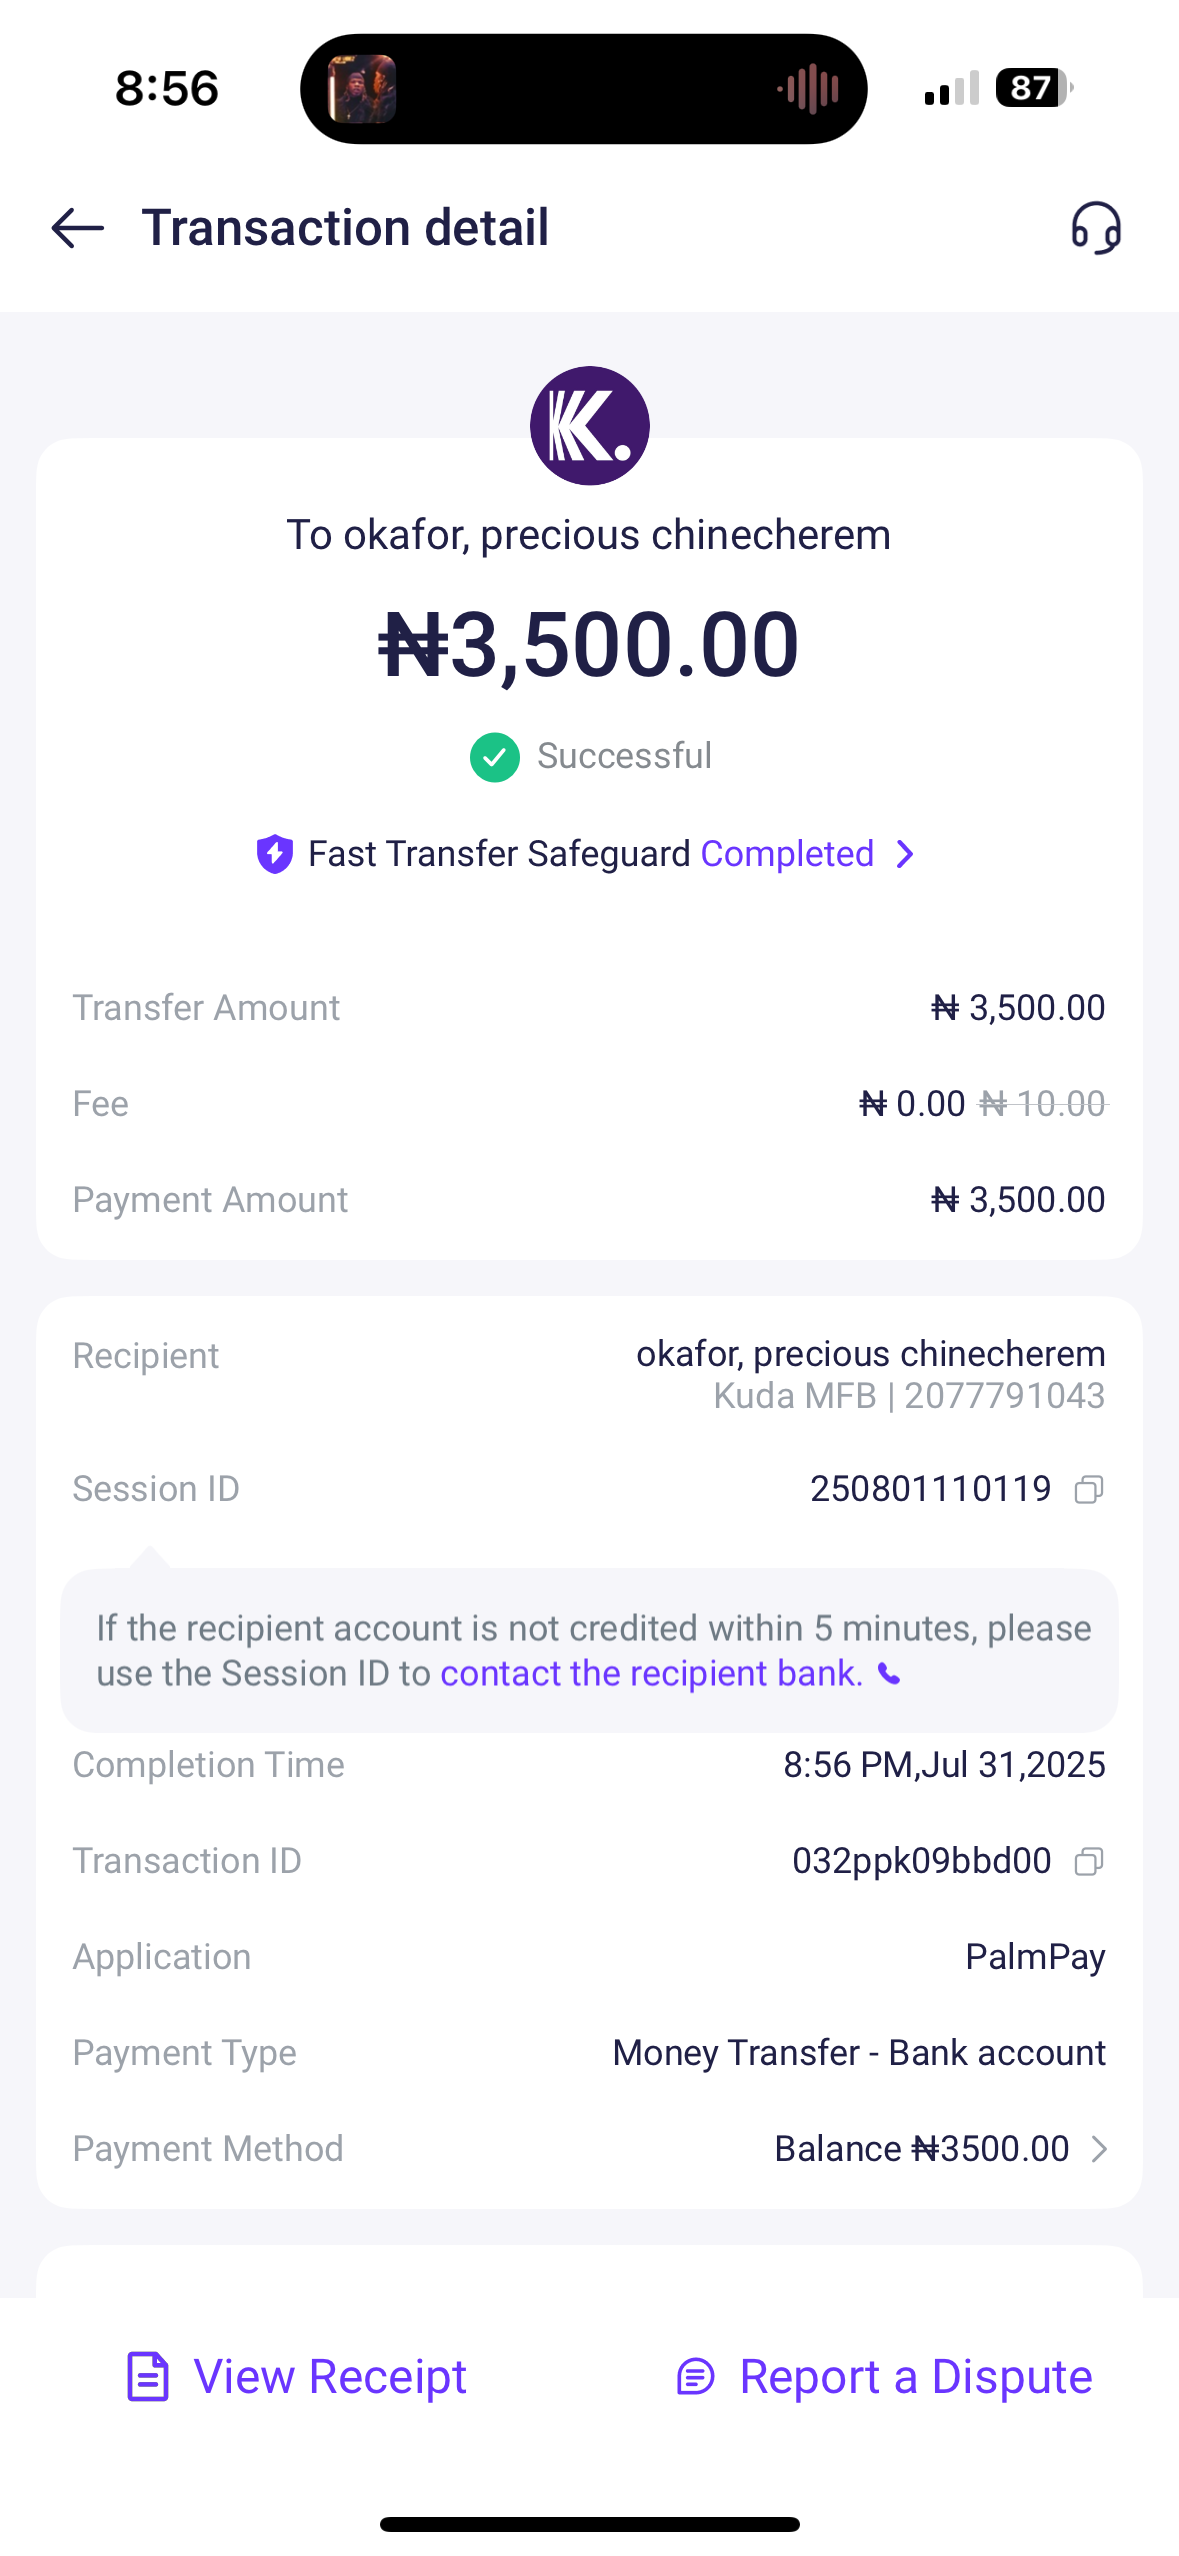Tap the phone icon beside recipient bank
The height and width of the screenshot is (2556, 1179).
(889, 1674)
